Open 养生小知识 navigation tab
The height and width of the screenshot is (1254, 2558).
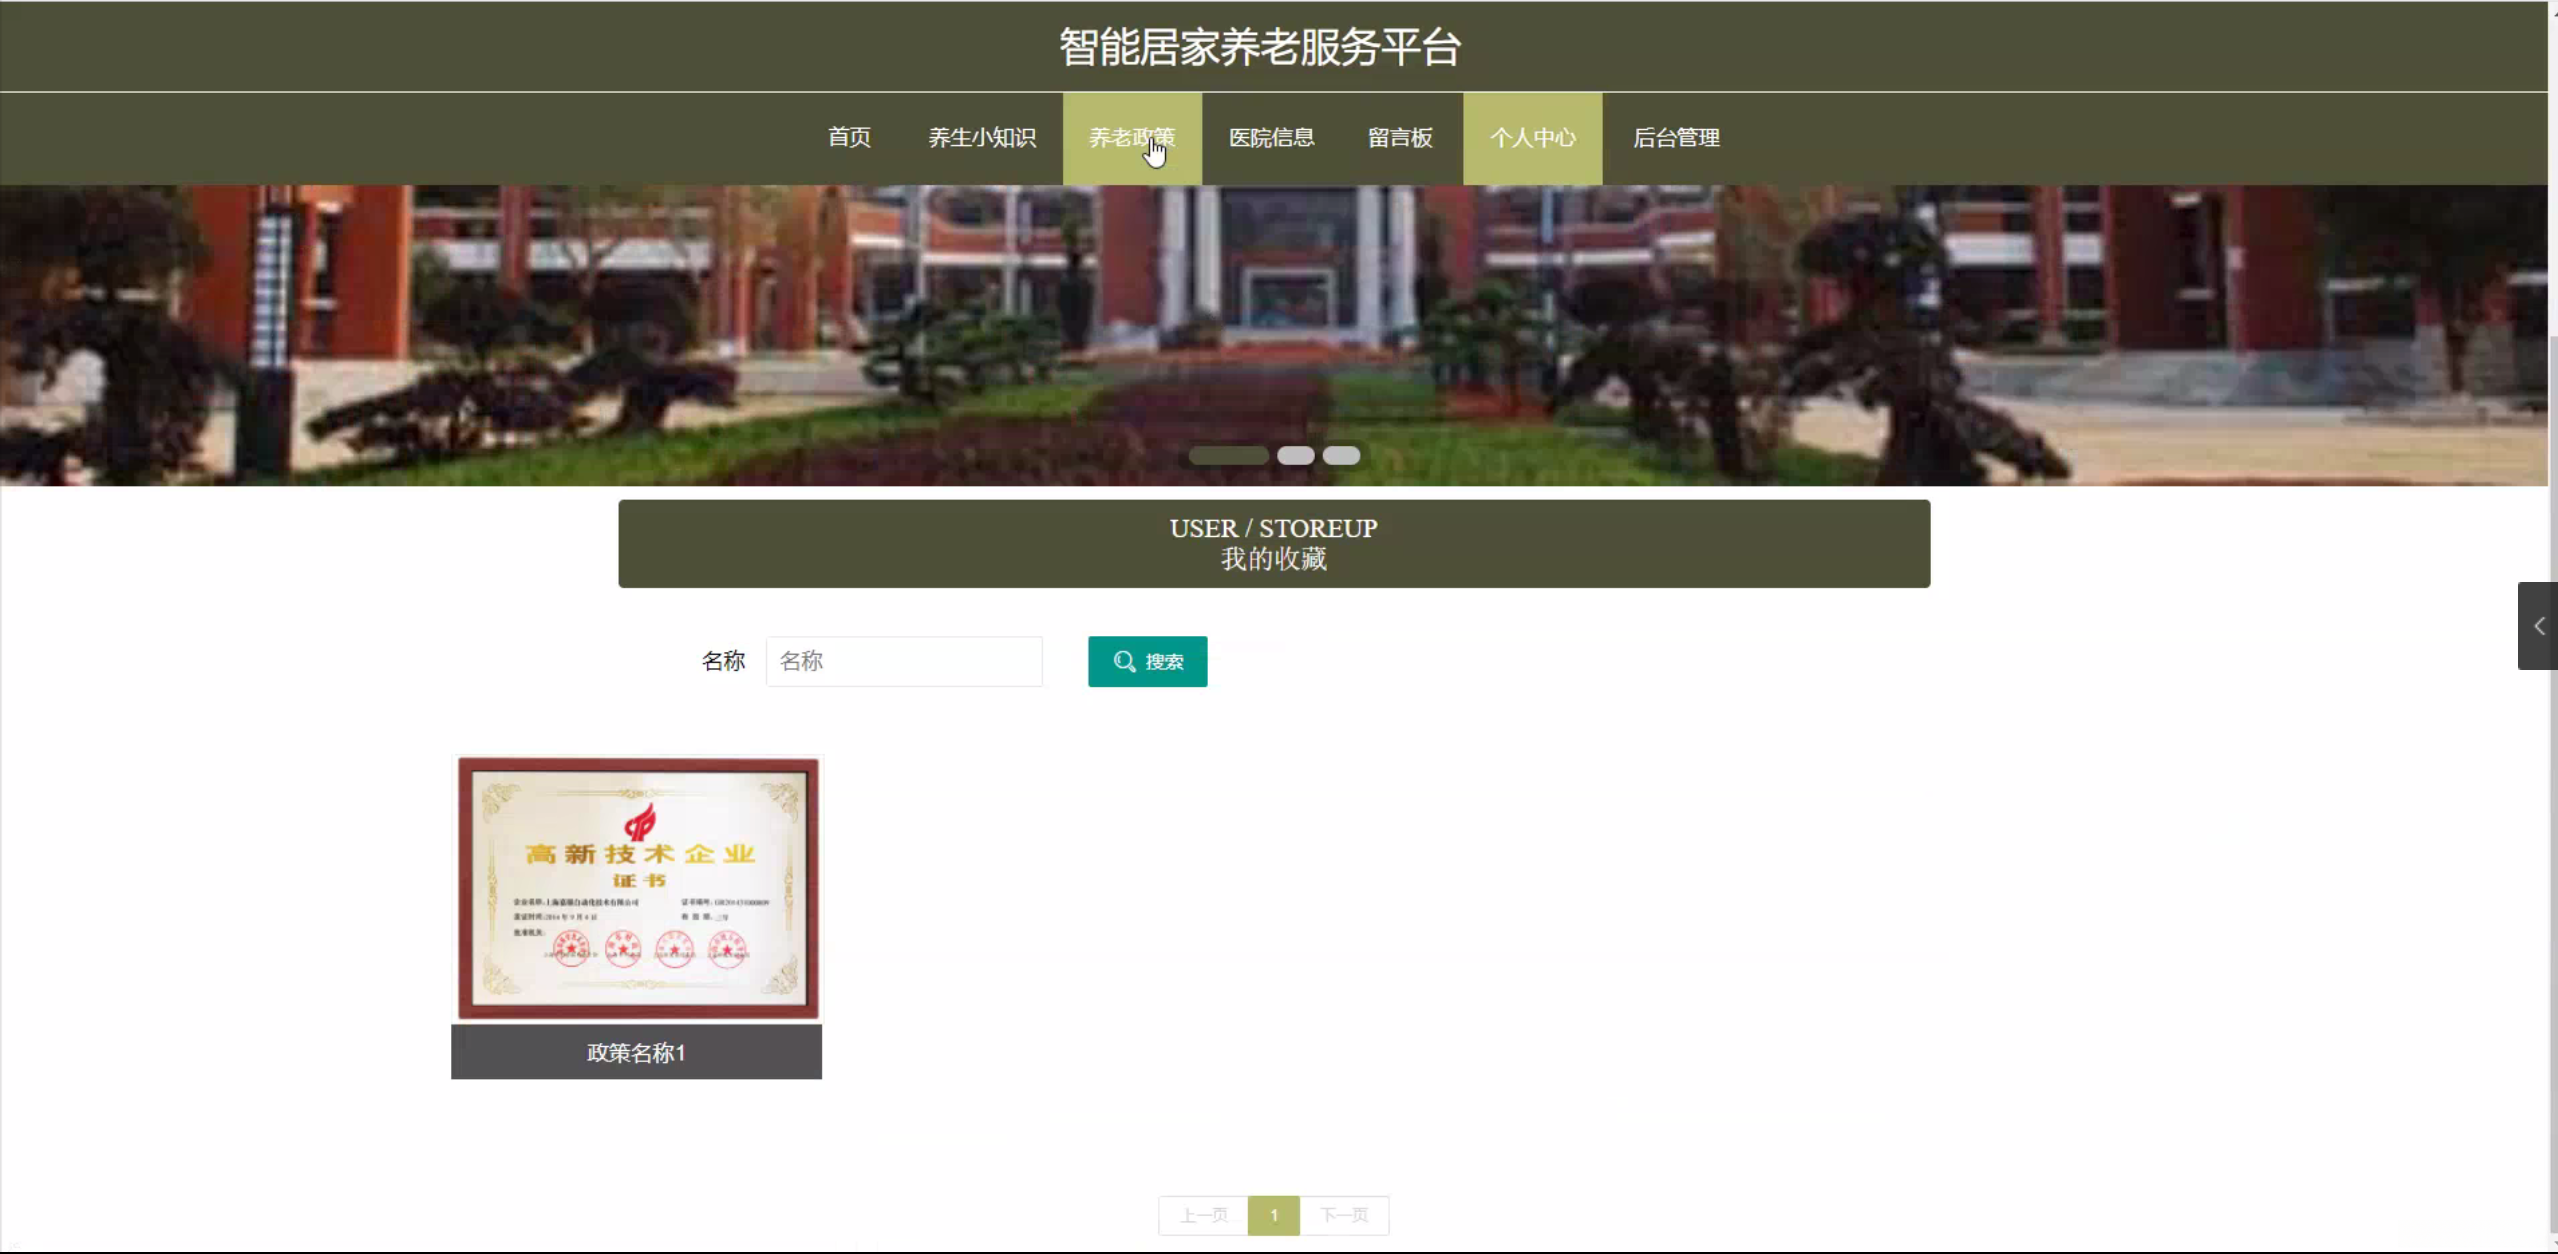[x=981, y=138]
